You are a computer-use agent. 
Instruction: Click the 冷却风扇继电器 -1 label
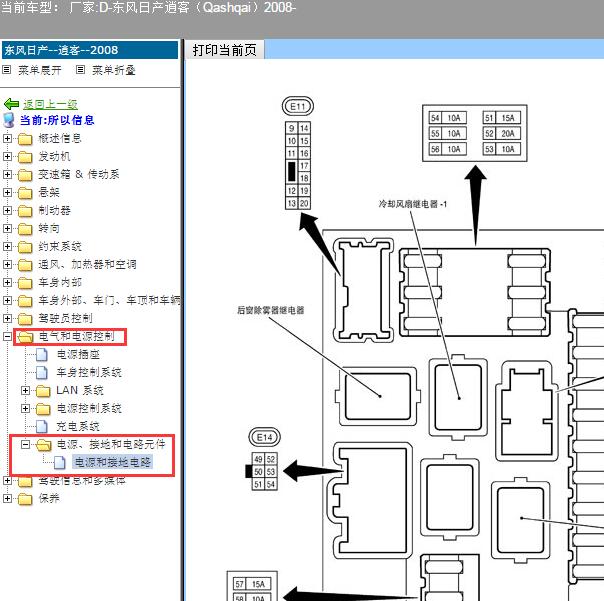[413, 204]
